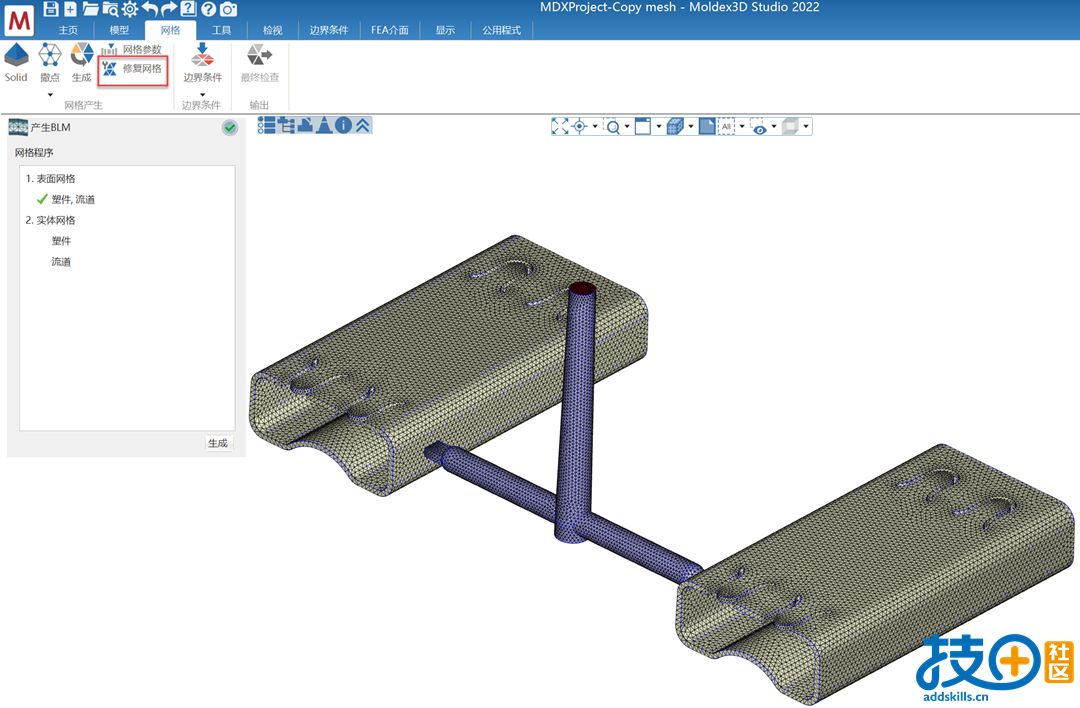This screenshot has height=708, width=1080.
Task: Click the 最终检查 final check icon
Action: tap(260, 63)
